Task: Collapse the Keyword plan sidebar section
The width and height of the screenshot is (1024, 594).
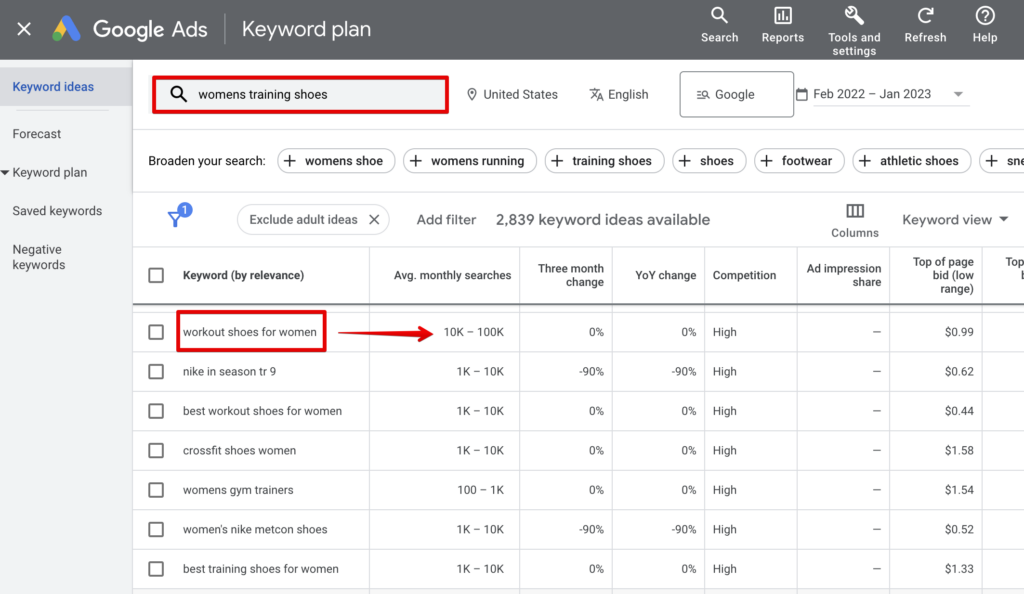Action: point(5,172)
